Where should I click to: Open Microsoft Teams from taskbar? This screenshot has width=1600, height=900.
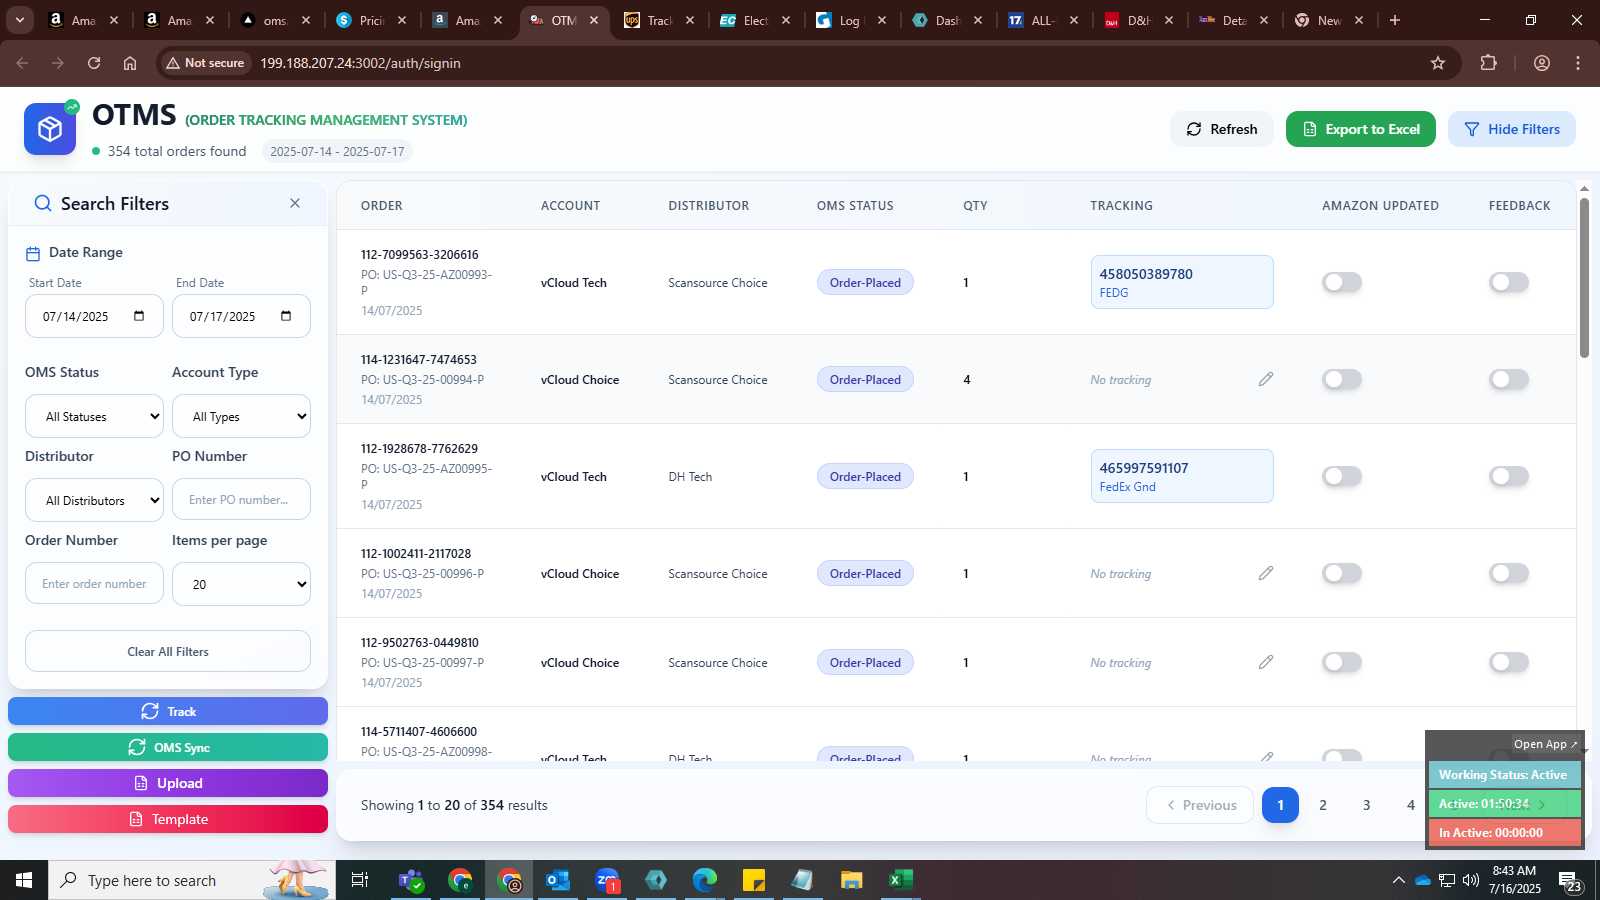coord(411,880)
